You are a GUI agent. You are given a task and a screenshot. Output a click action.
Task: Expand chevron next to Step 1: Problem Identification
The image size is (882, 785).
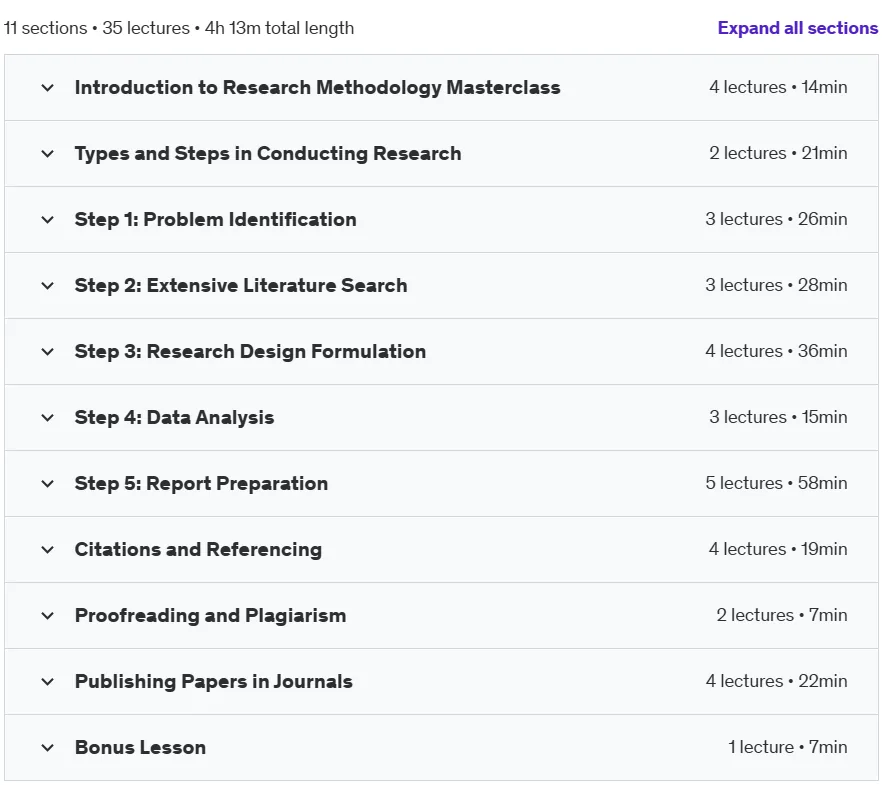(x=48, y=219)
